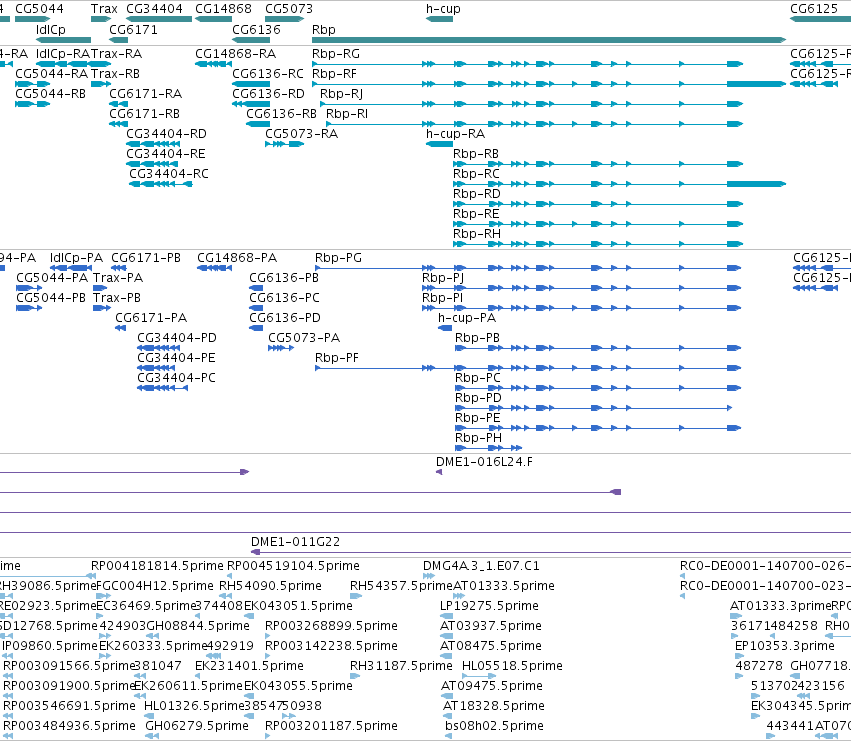Select transcript CG6136-RB
The width and height of the screenshot is (851, 741).
[x=281, y=114]
